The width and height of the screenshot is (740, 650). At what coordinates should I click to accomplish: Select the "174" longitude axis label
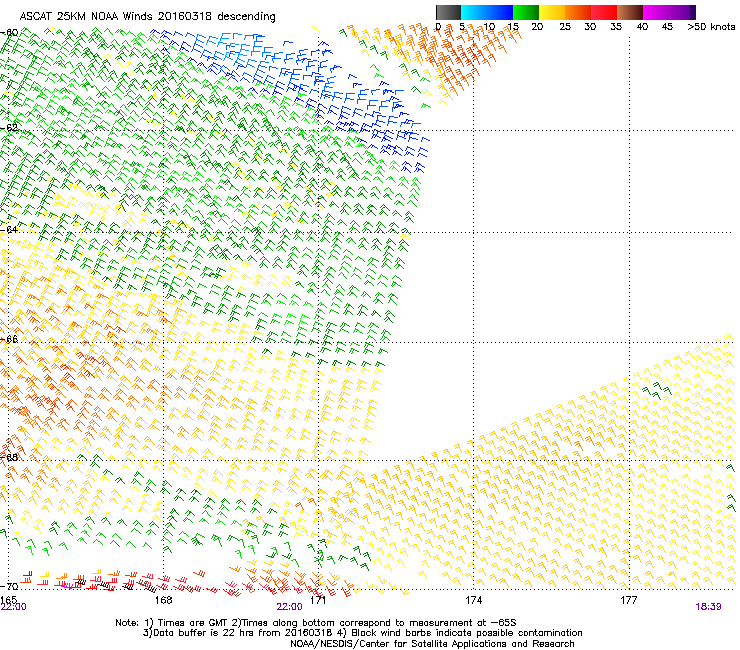473,600
